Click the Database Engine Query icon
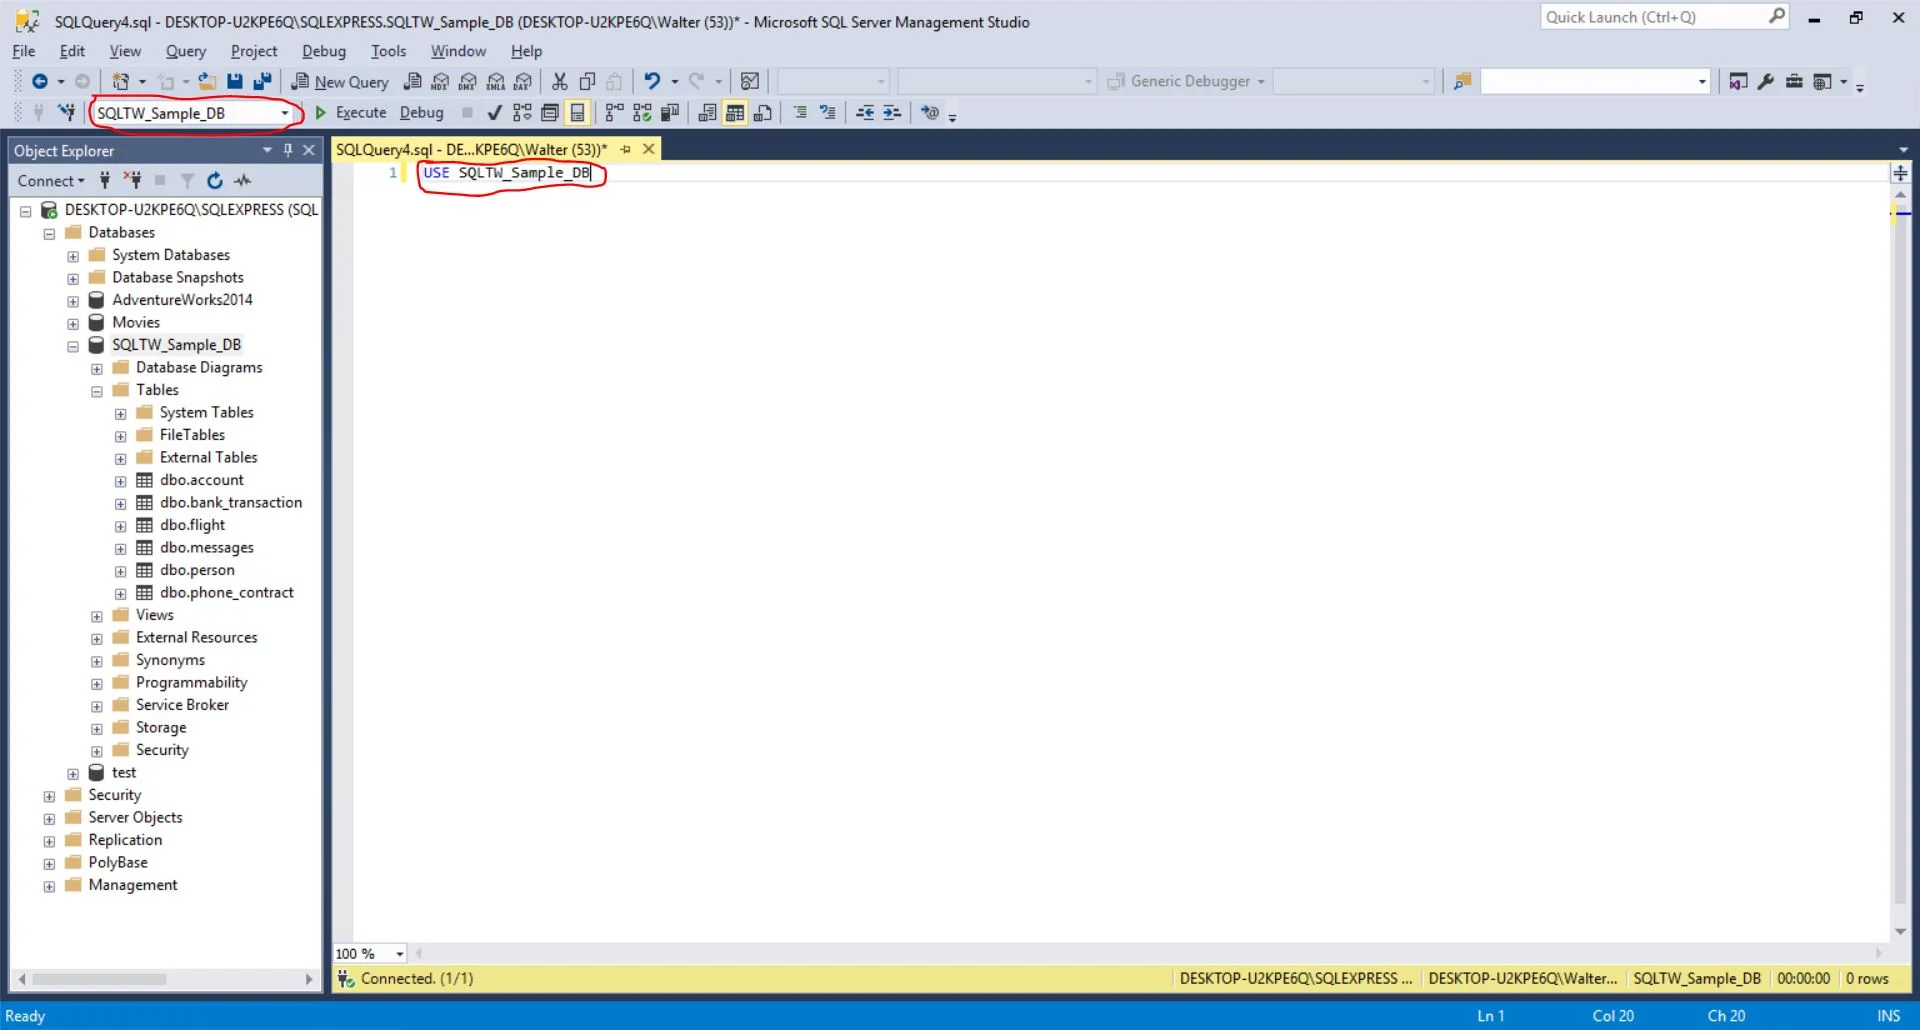 click(412, 82)
